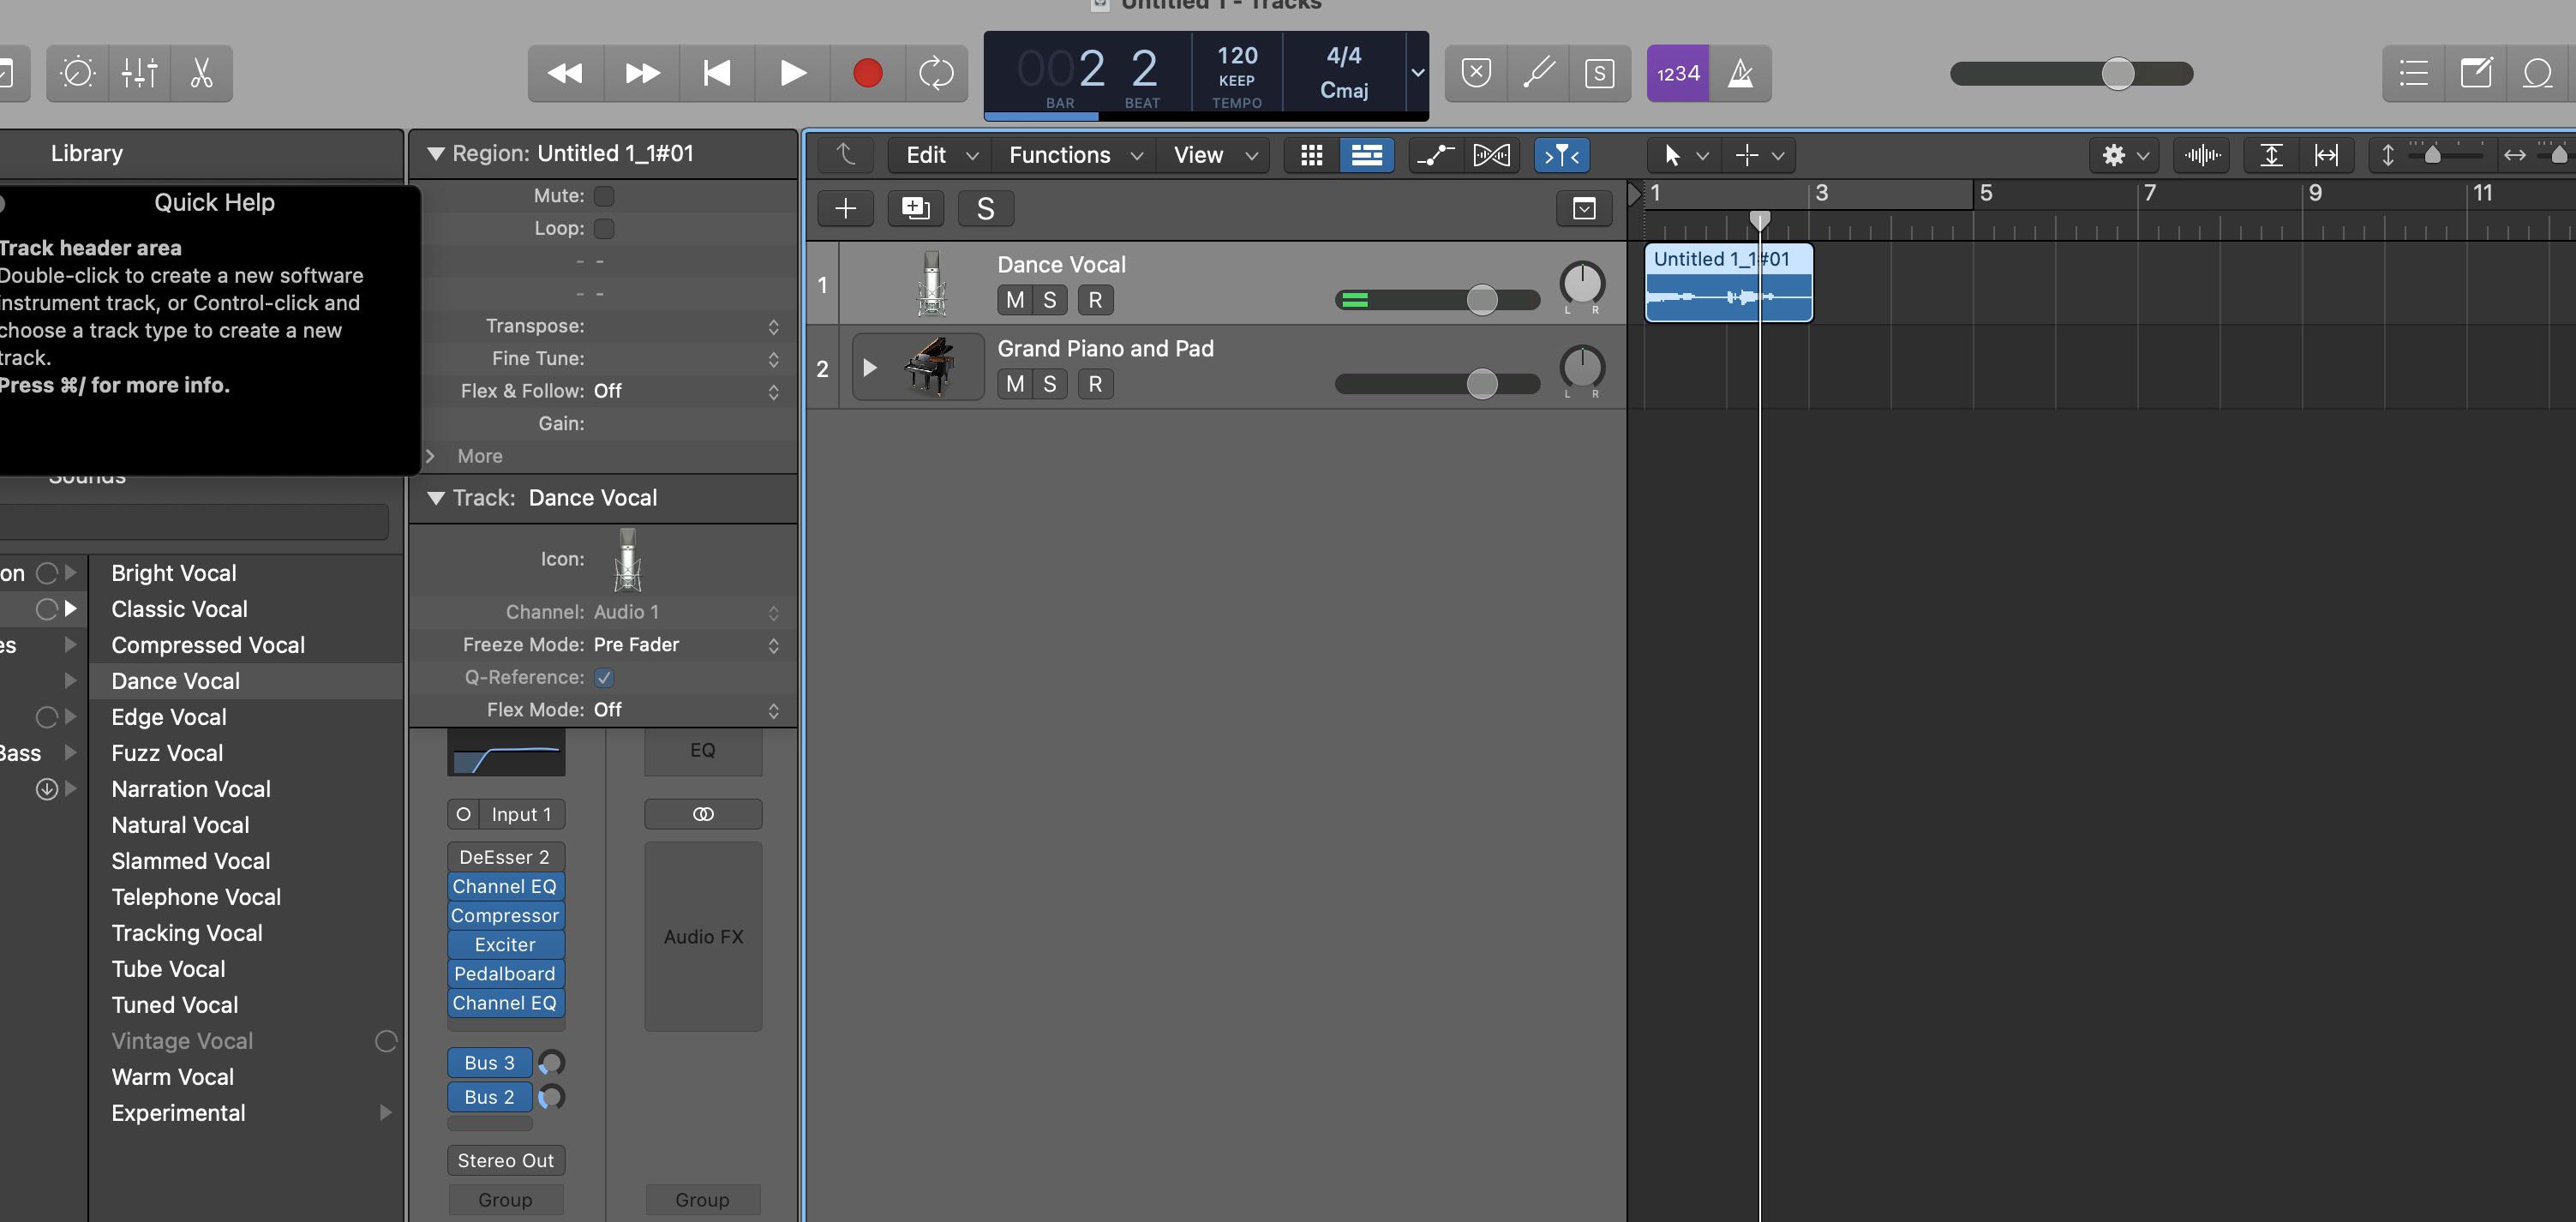Enable cycle playback mode
Viewport: 2576px width, 1222px height.
pos(936,73)
